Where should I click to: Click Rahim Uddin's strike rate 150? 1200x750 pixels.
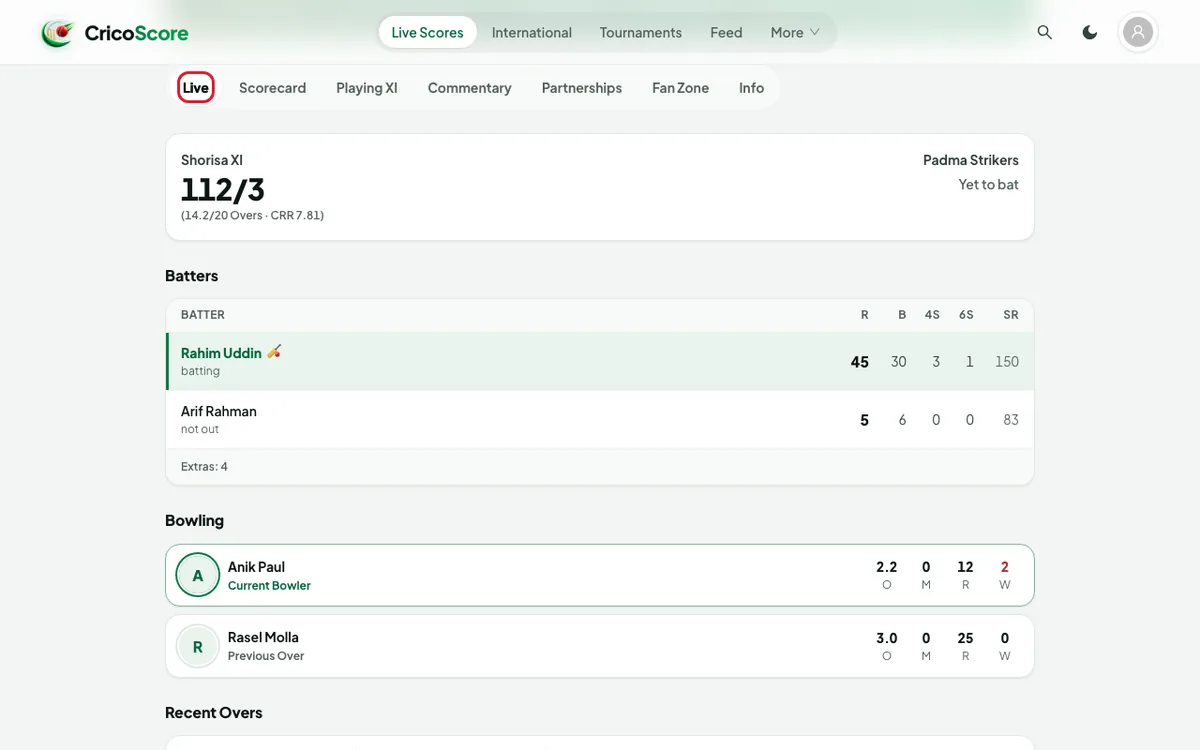pos(1007,362)
